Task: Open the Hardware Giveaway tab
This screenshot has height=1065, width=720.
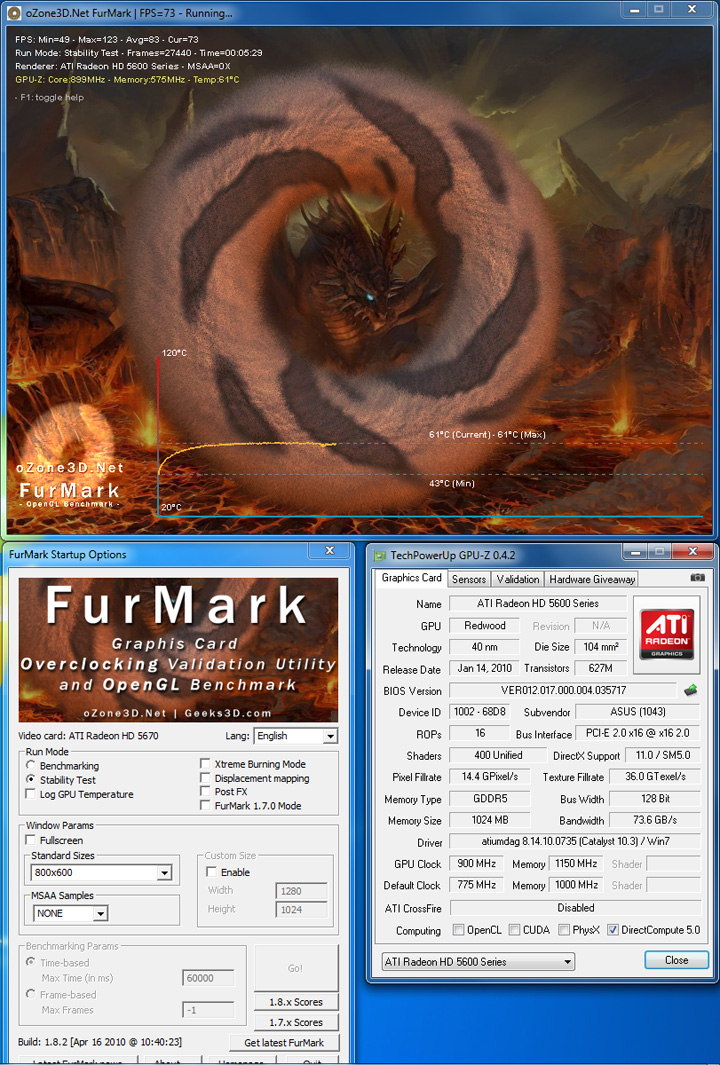Action: pos(592,579)
